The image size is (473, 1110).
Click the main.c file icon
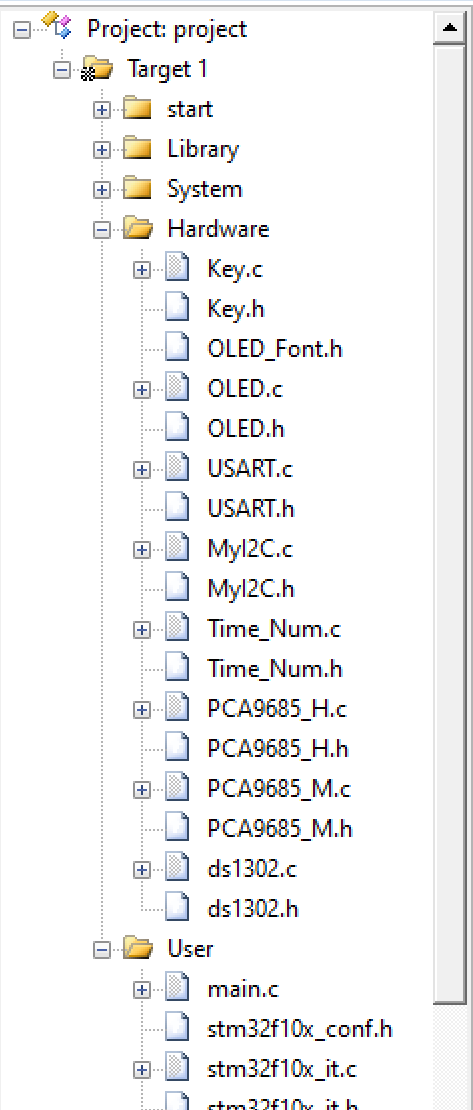coord(177,988)
